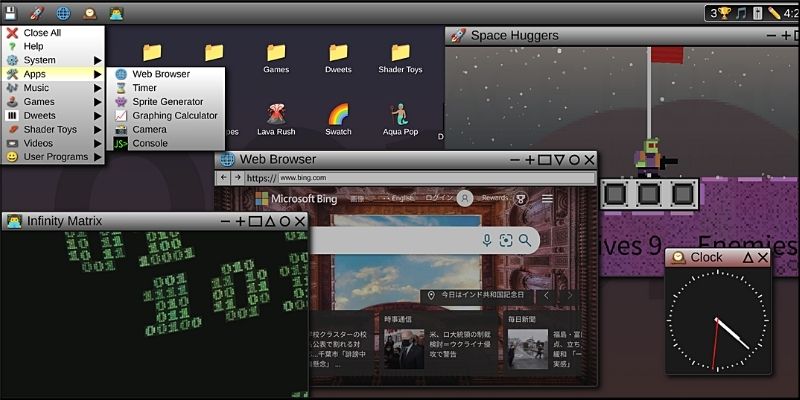Select the Space Huggers rocket icon in taskbar
The height and width of the screenshot is (400, 800).
pos(37,13)
